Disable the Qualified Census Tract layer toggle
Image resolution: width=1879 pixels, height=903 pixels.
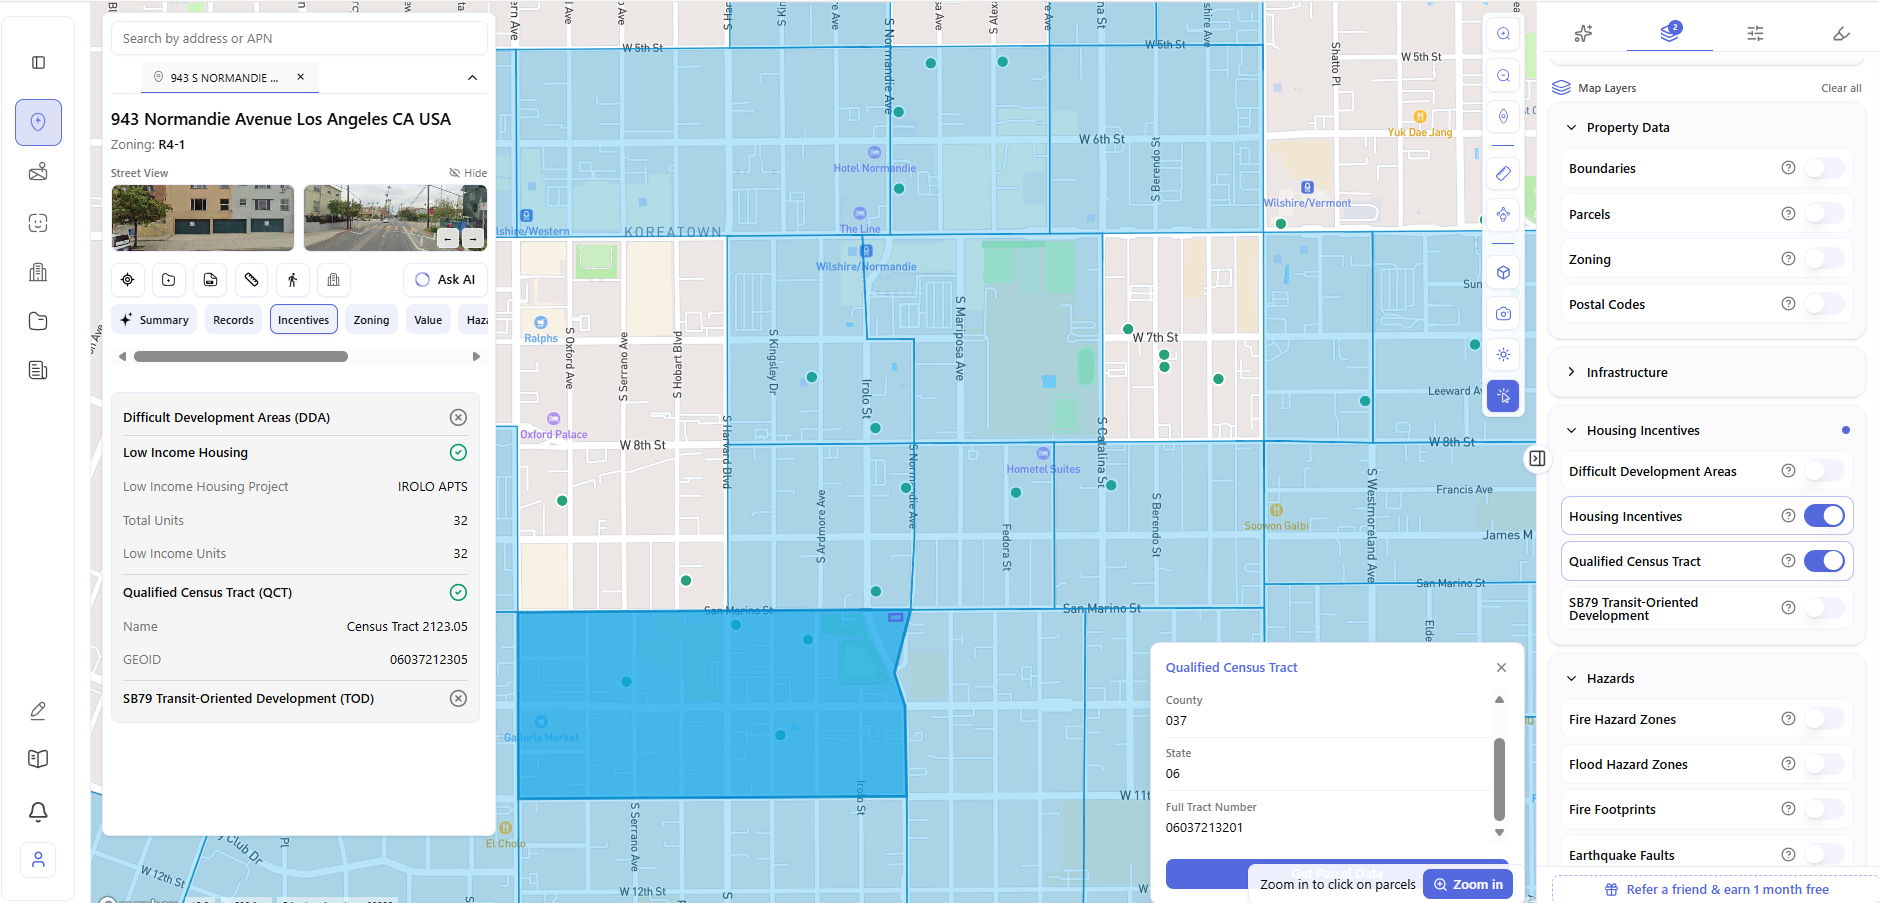pyautogui.click(x=1824, y=561)
